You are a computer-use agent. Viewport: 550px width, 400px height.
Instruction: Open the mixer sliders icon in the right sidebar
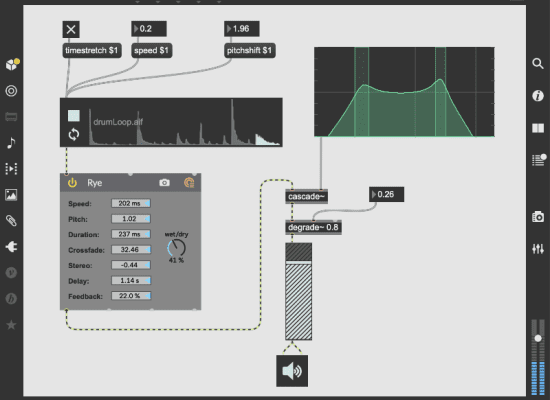(538, 249)
